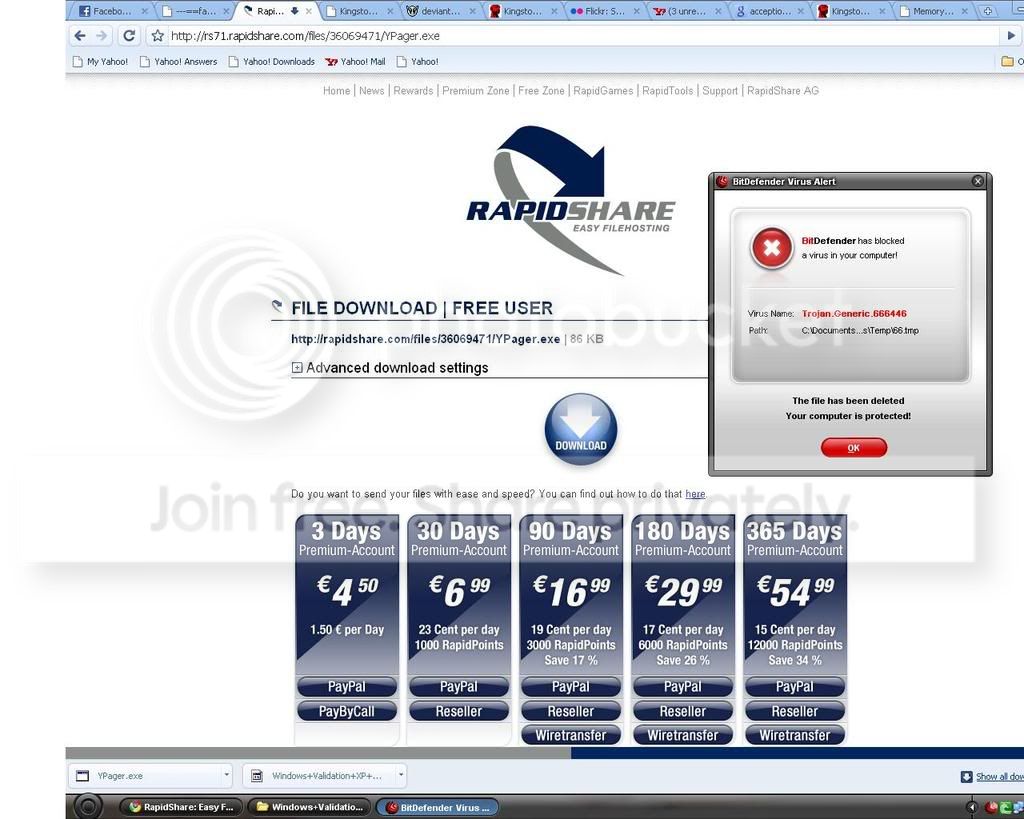1024x819 pixels.
Task: Switch to RapidShare Chrome taskbar button
Action: point(183,807)
